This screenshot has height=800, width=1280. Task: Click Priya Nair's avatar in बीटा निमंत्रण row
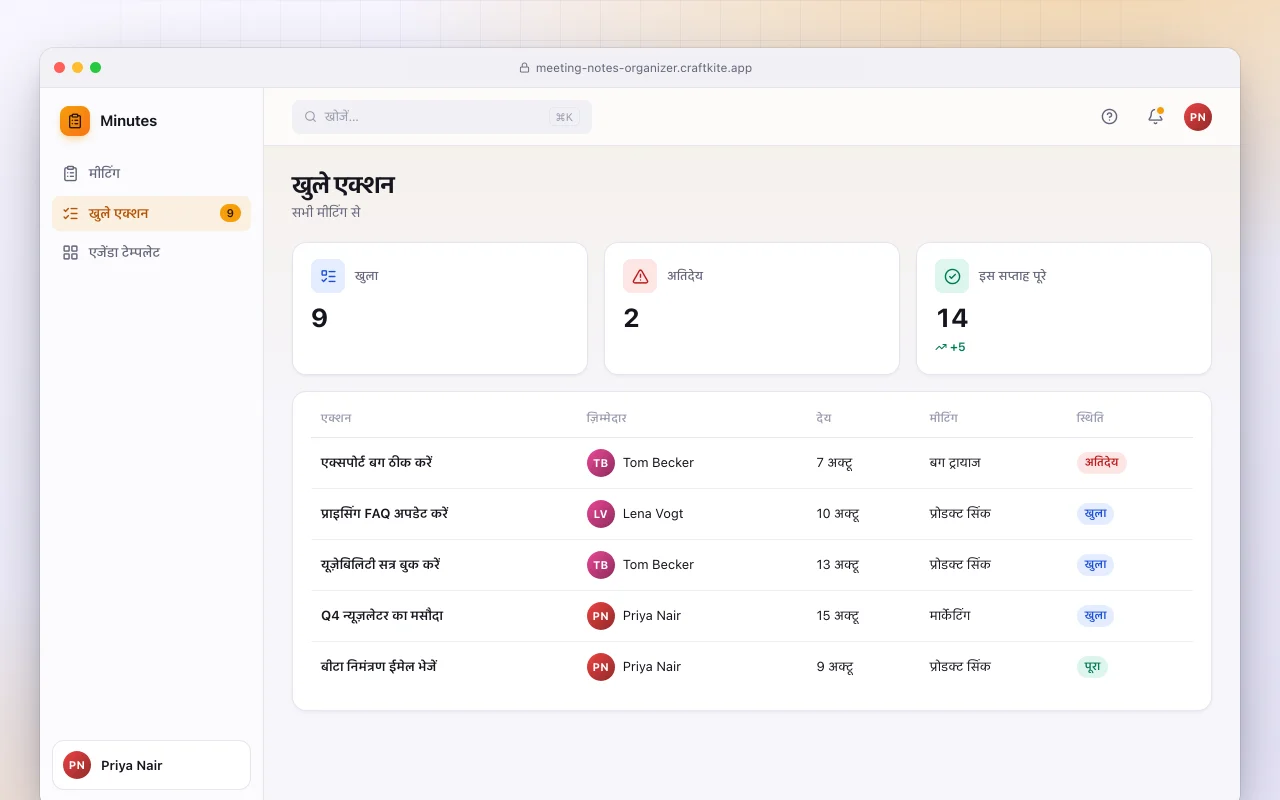click(x=601, y=667)
